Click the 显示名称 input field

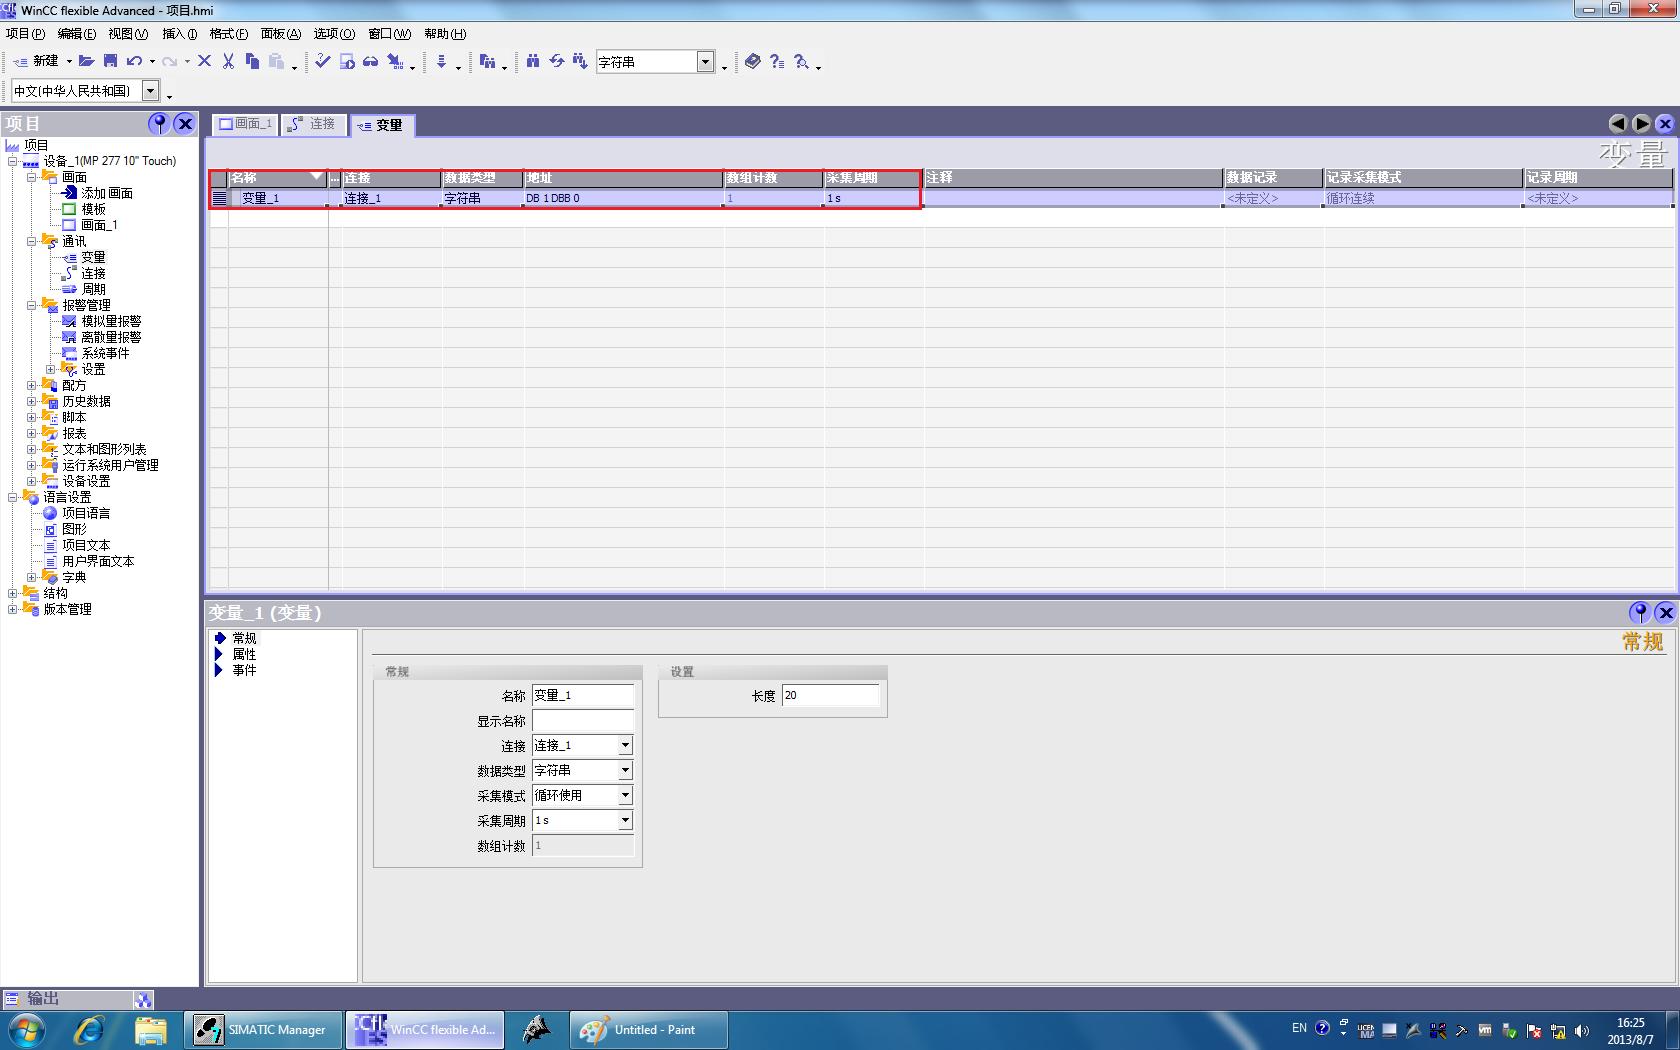583,720
